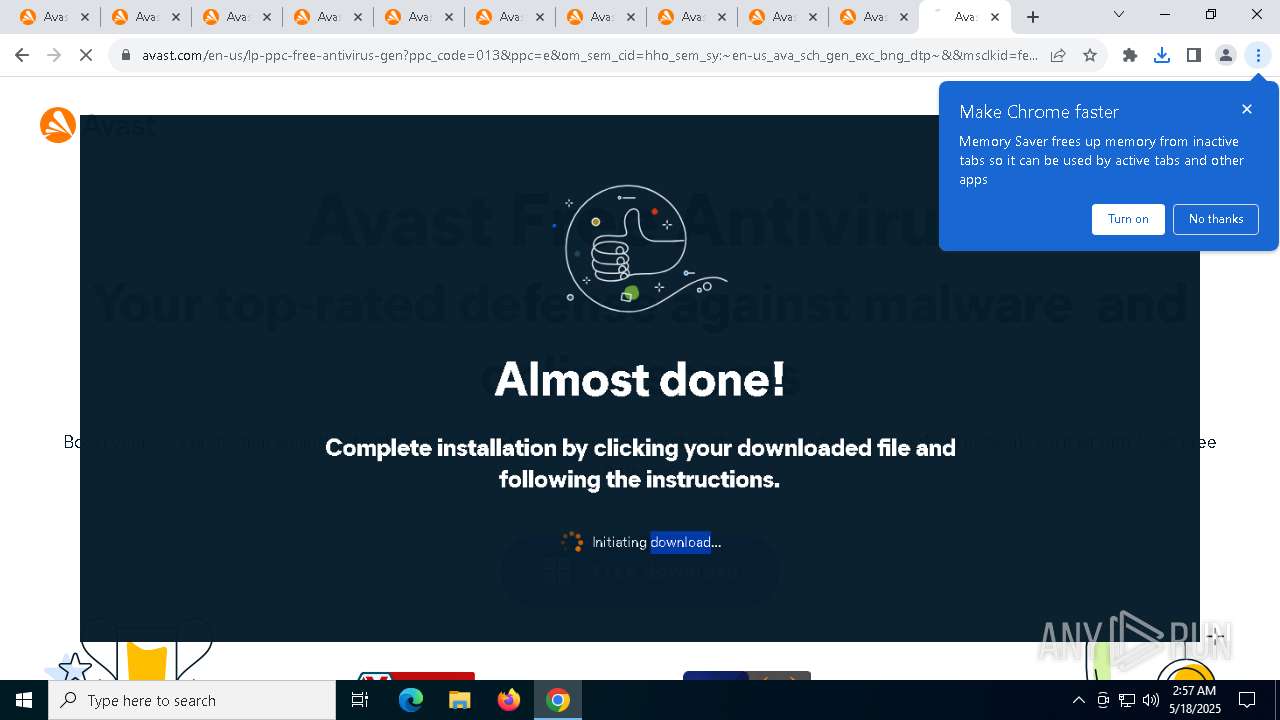Launch Microsoft Edge from taskbar
The width and height of the screenshot is (1280, 720).
[411, 700]
